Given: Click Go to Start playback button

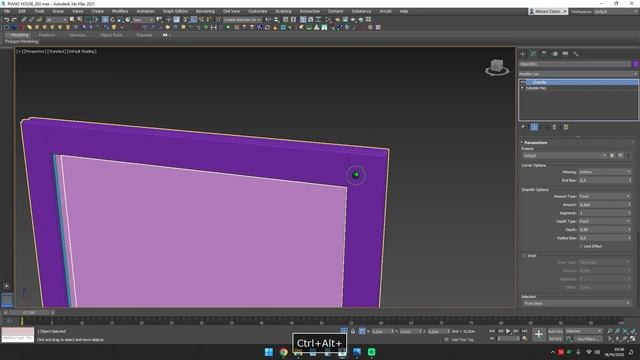Looking at the screenshot, I should 492,331.
